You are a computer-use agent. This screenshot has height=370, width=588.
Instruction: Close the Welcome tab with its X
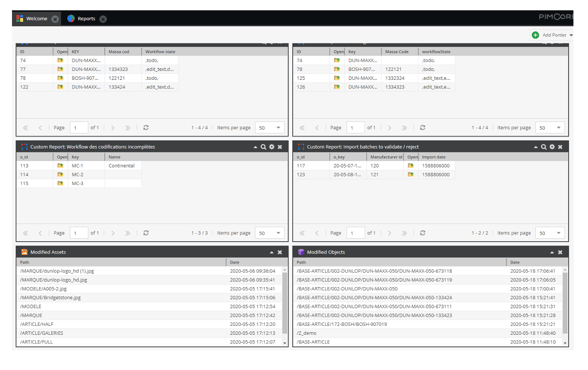tap(55, 19)
